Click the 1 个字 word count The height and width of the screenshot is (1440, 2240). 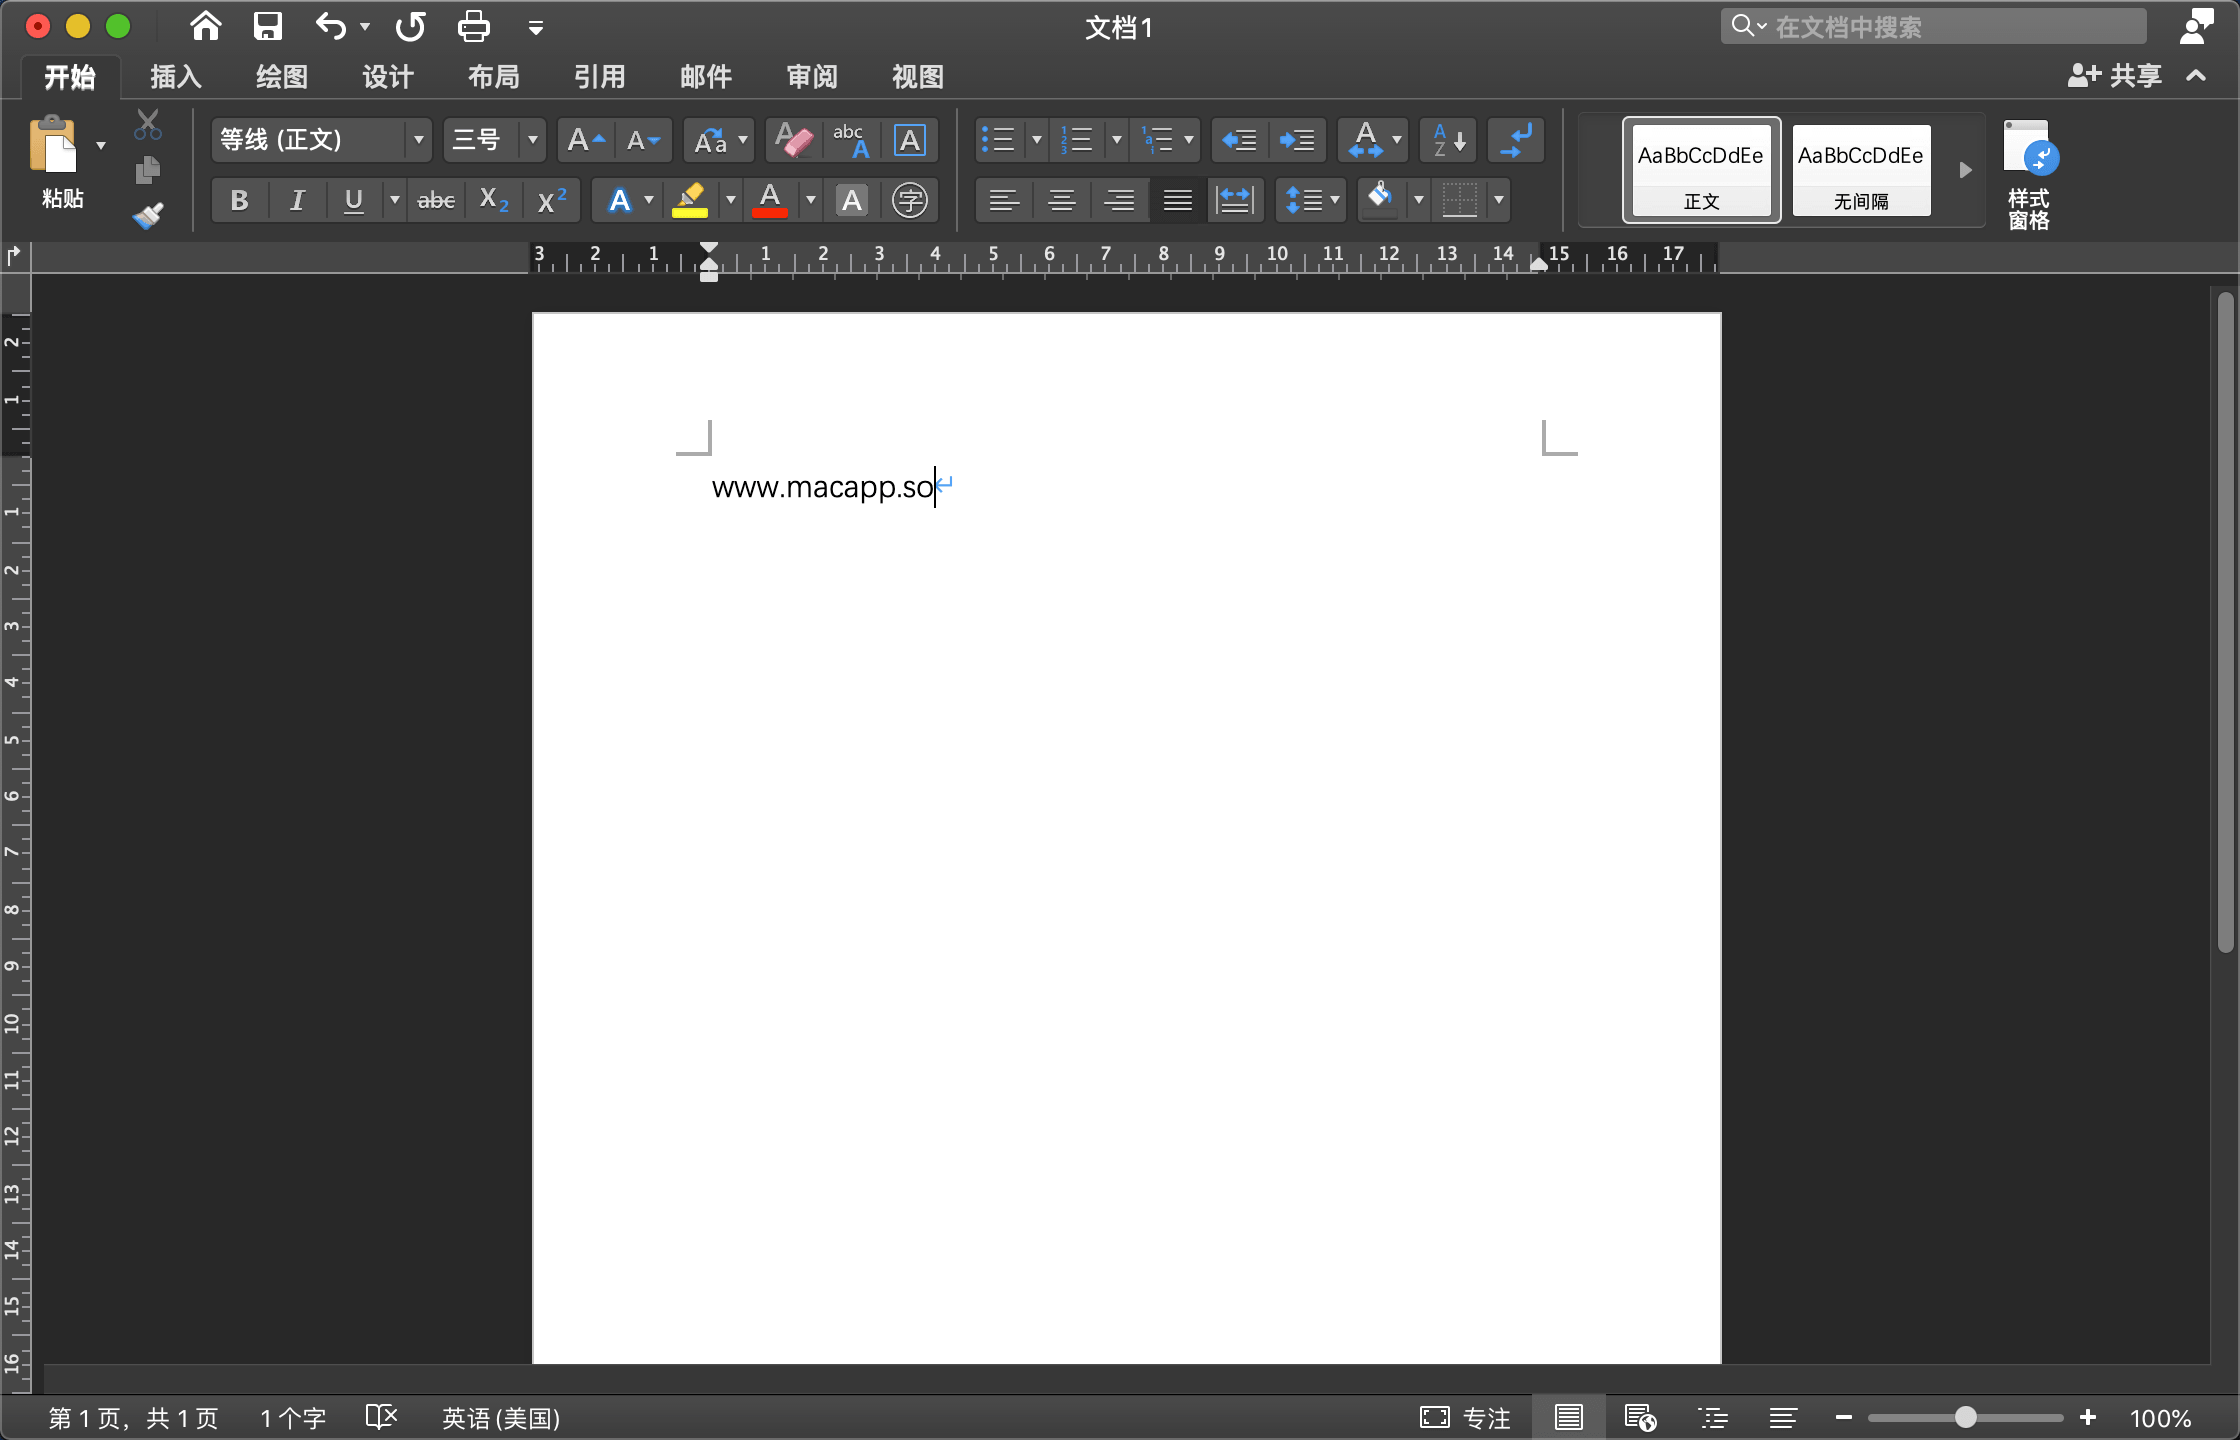[x=293, y=1418]
